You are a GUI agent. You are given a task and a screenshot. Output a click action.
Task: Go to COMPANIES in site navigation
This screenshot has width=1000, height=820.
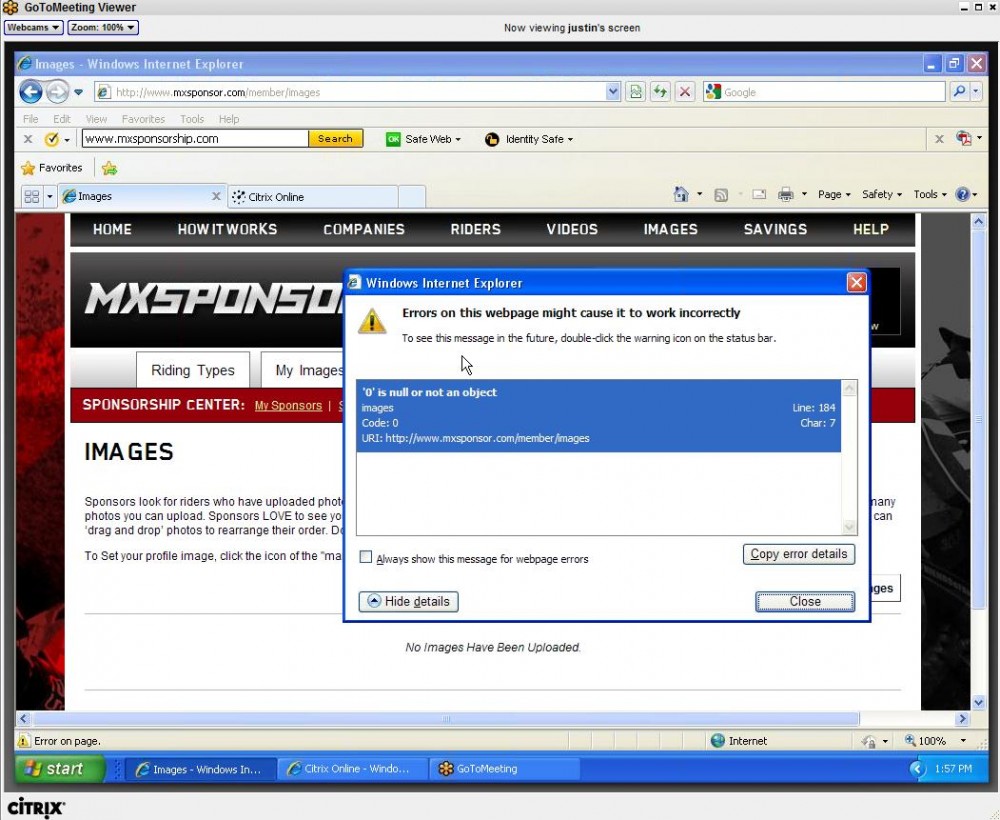coord(364,230)
